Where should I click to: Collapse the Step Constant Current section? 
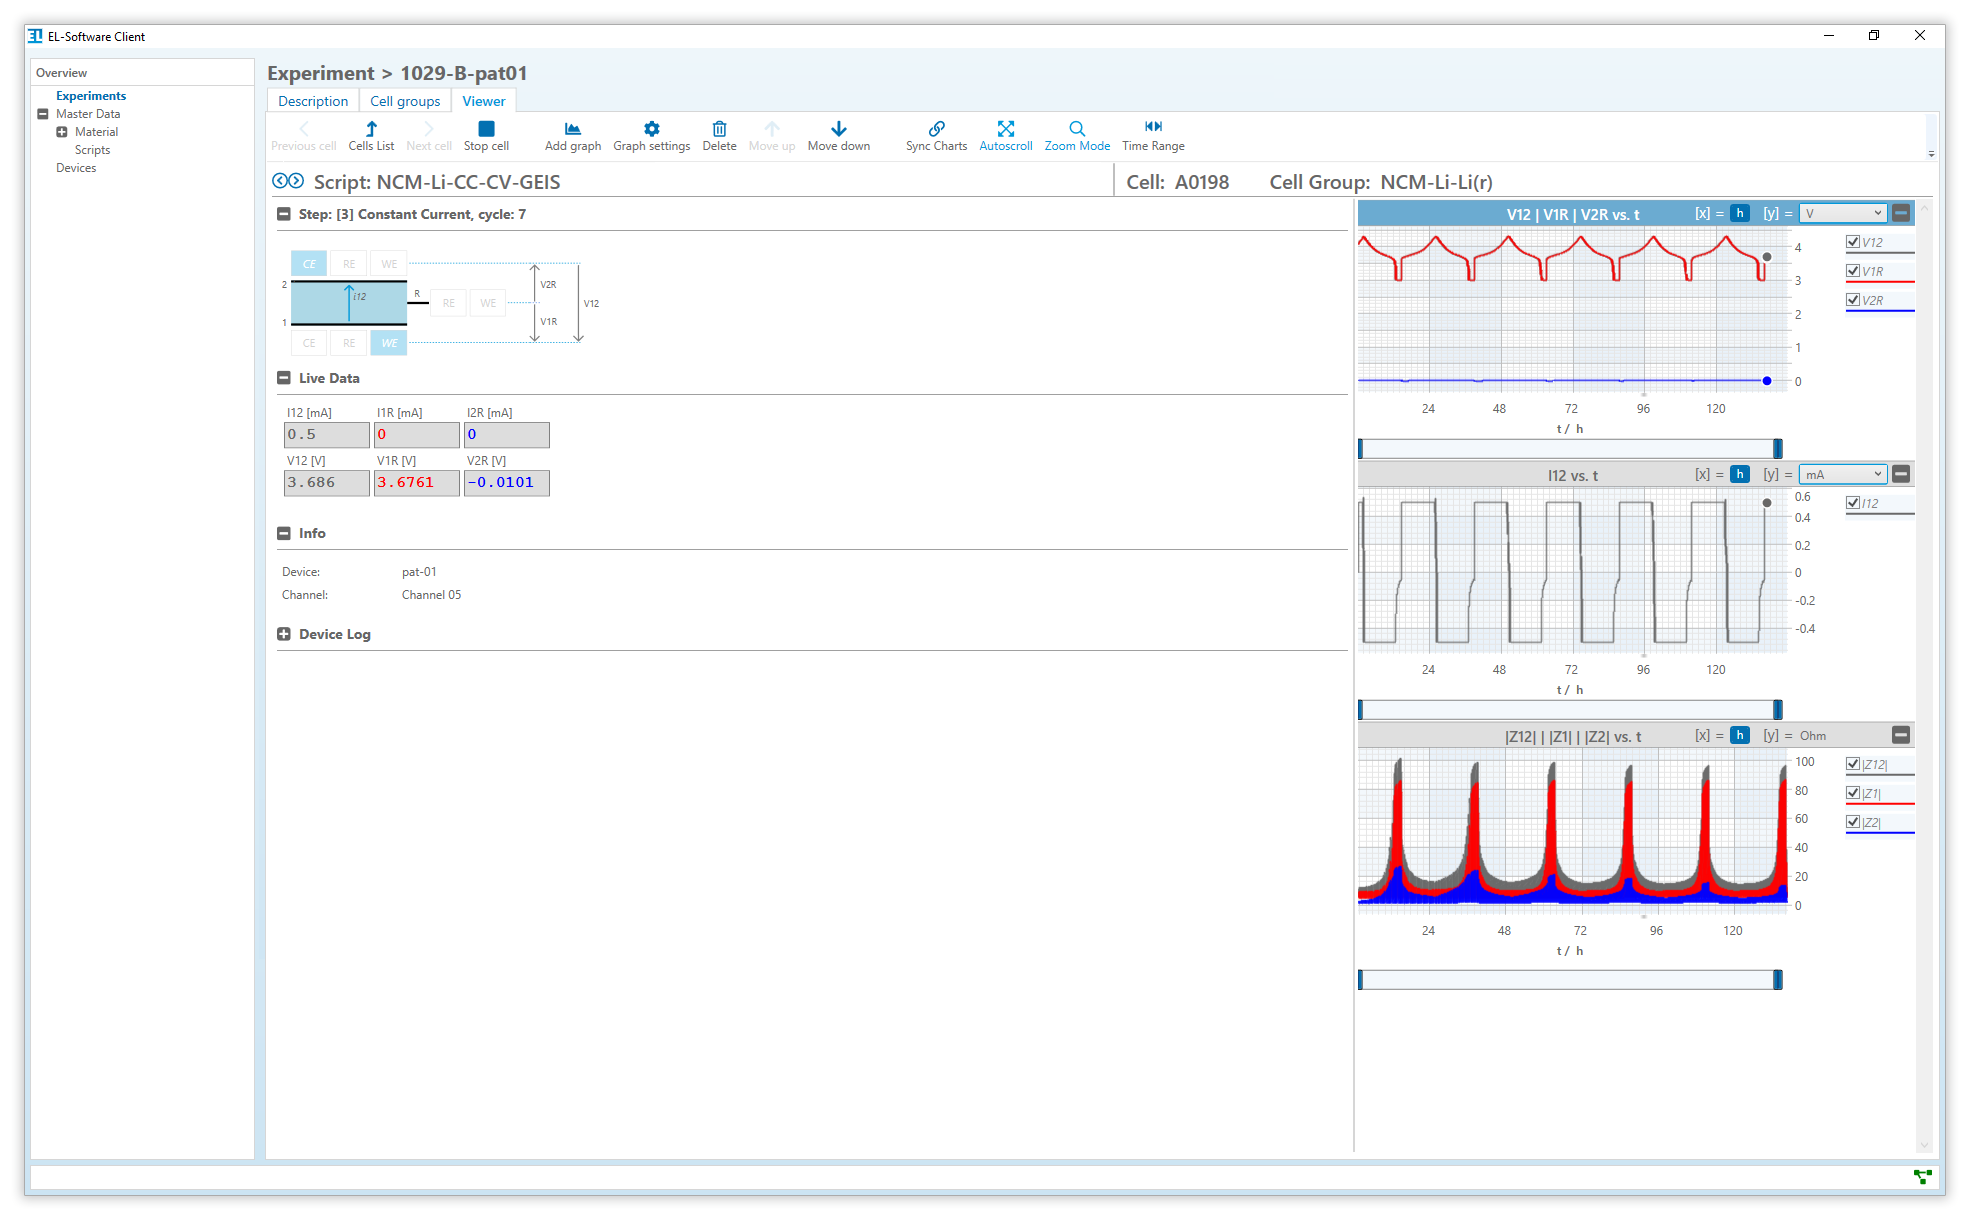pos(284,214)
